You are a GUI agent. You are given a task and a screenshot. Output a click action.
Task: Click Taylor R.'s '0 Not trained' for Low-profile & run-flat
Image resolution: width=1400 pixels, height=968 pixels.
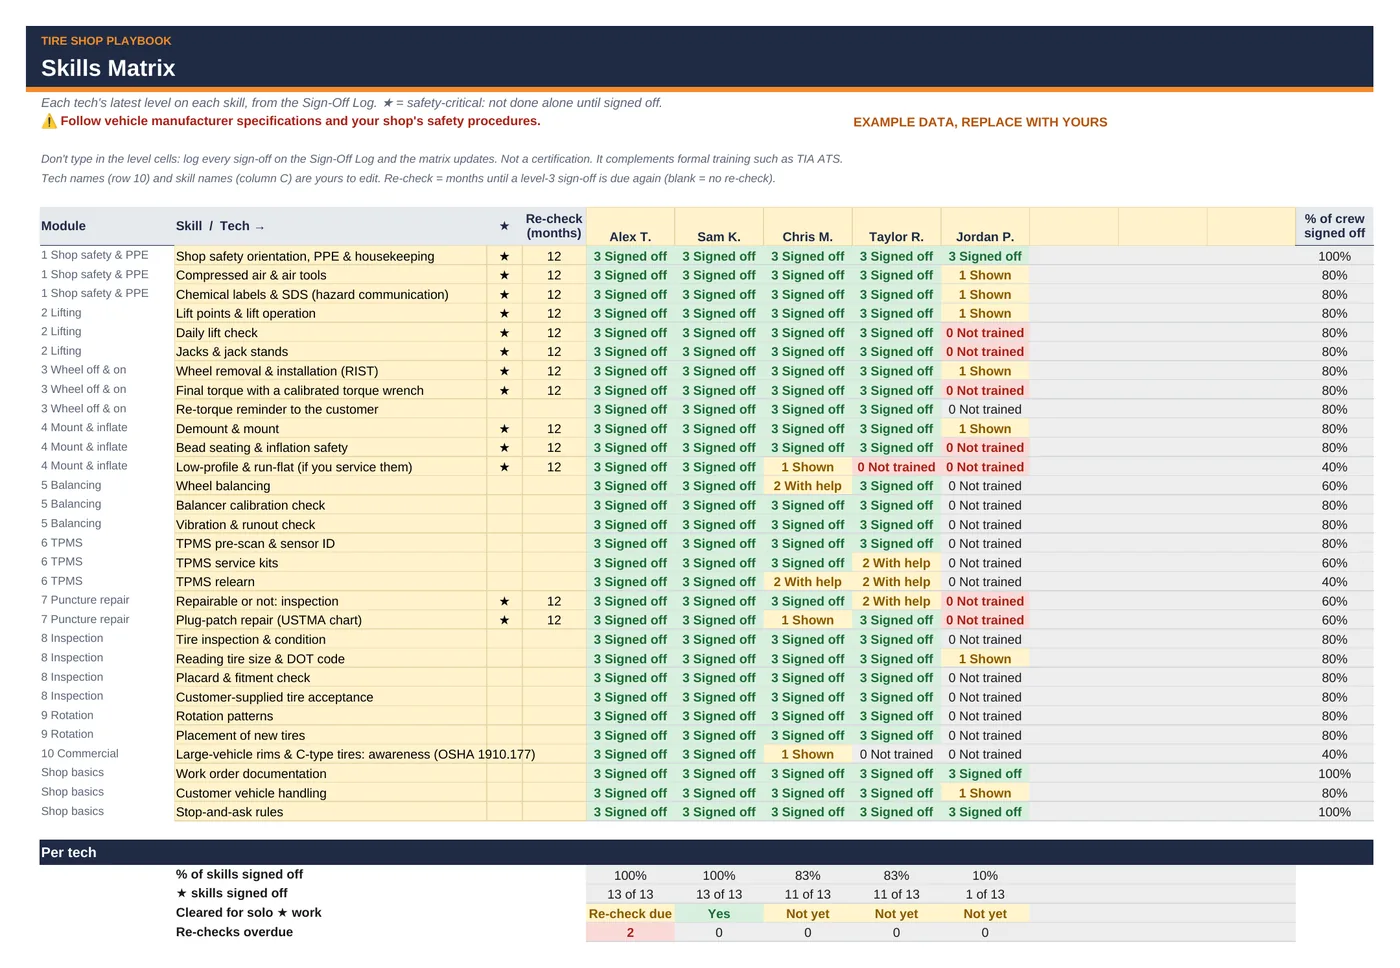[x=896, y=467]
